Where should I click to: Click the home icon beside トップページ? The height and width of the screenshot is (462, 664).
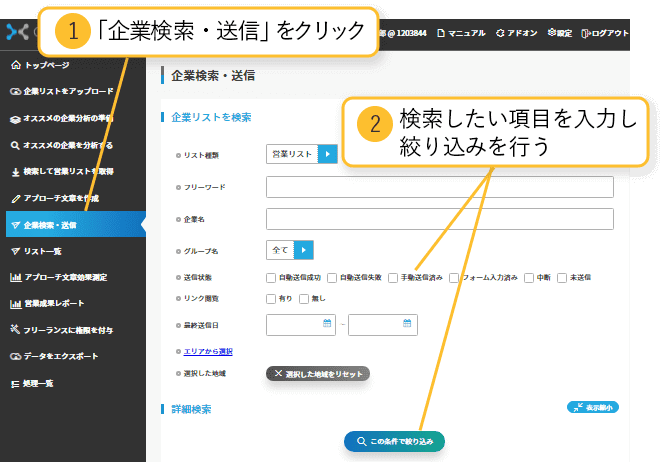point(16,65)
